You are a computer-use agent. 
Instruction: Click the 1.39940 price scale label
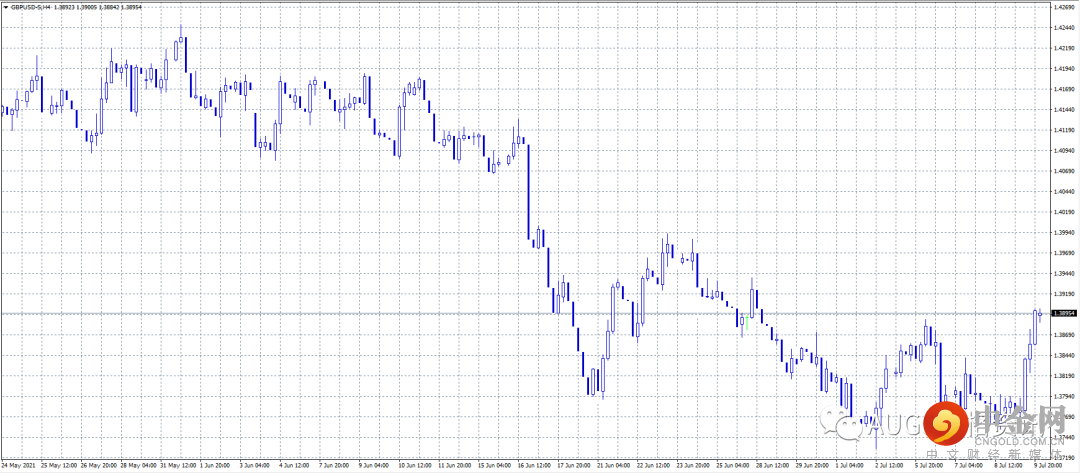point(1063,232)
